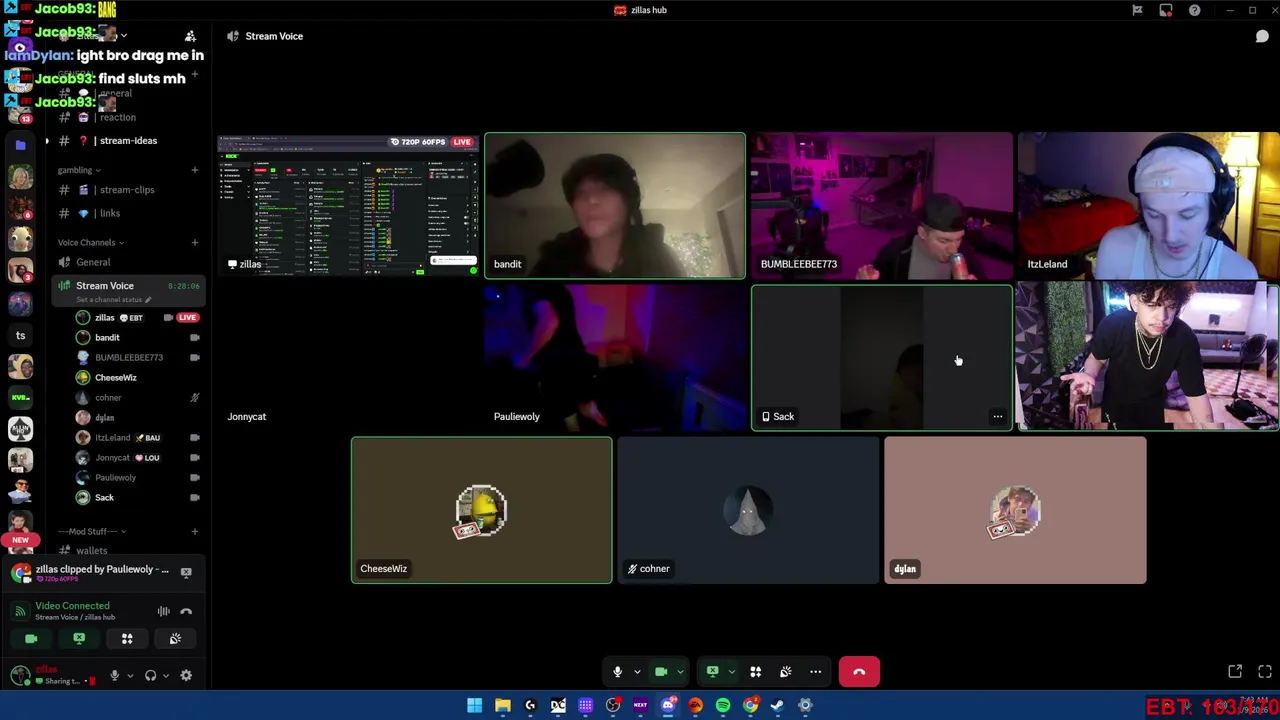Open soundboard from the voice panel
Image resolution: width=1280 pixels, height=720 pixels.
(175, 639)
